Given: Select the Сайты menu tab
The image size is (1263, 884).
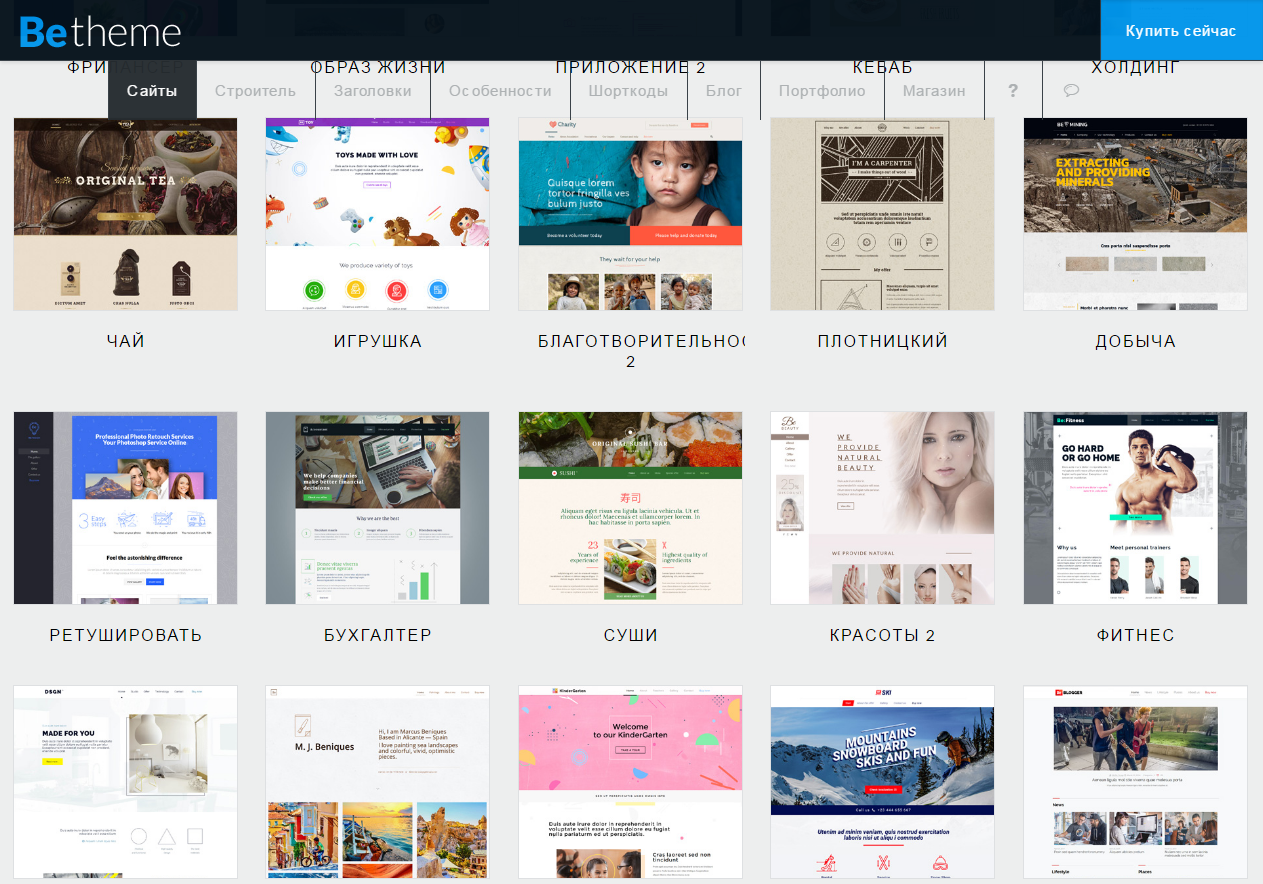Looking at the screenshot, I should pyautogui.click(x=152, y=91).
